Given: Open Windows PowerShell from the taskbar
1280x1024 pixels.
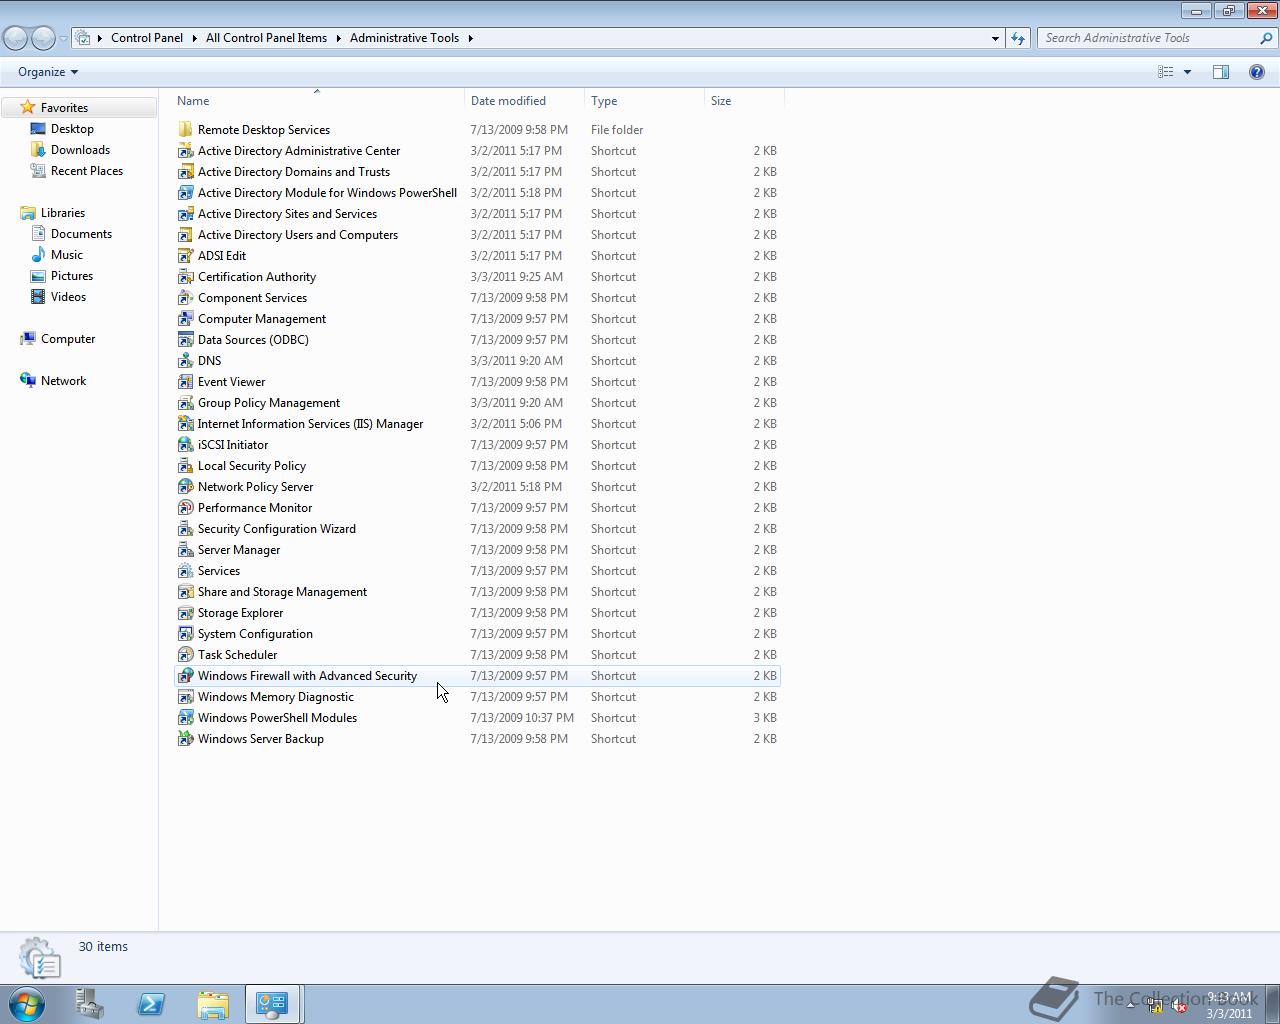Looking at the screenshot, I should [x=151, y=1004].
